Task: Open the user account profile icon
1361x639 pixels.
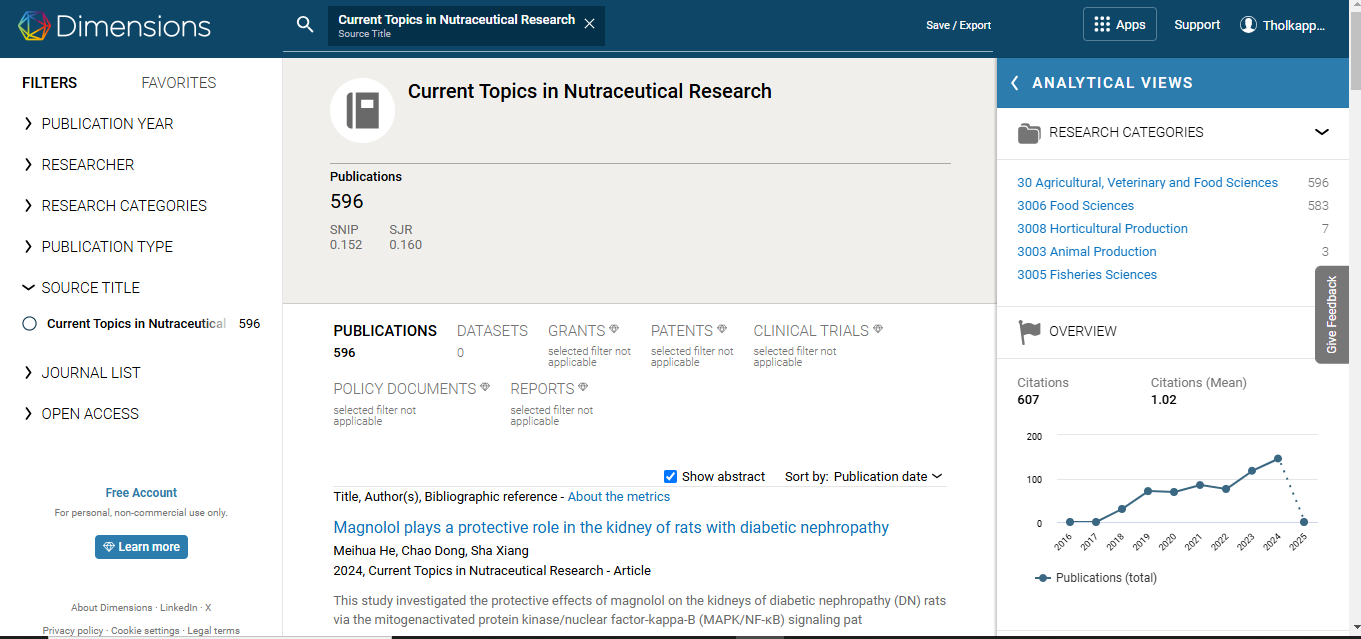Action: 1248,25
